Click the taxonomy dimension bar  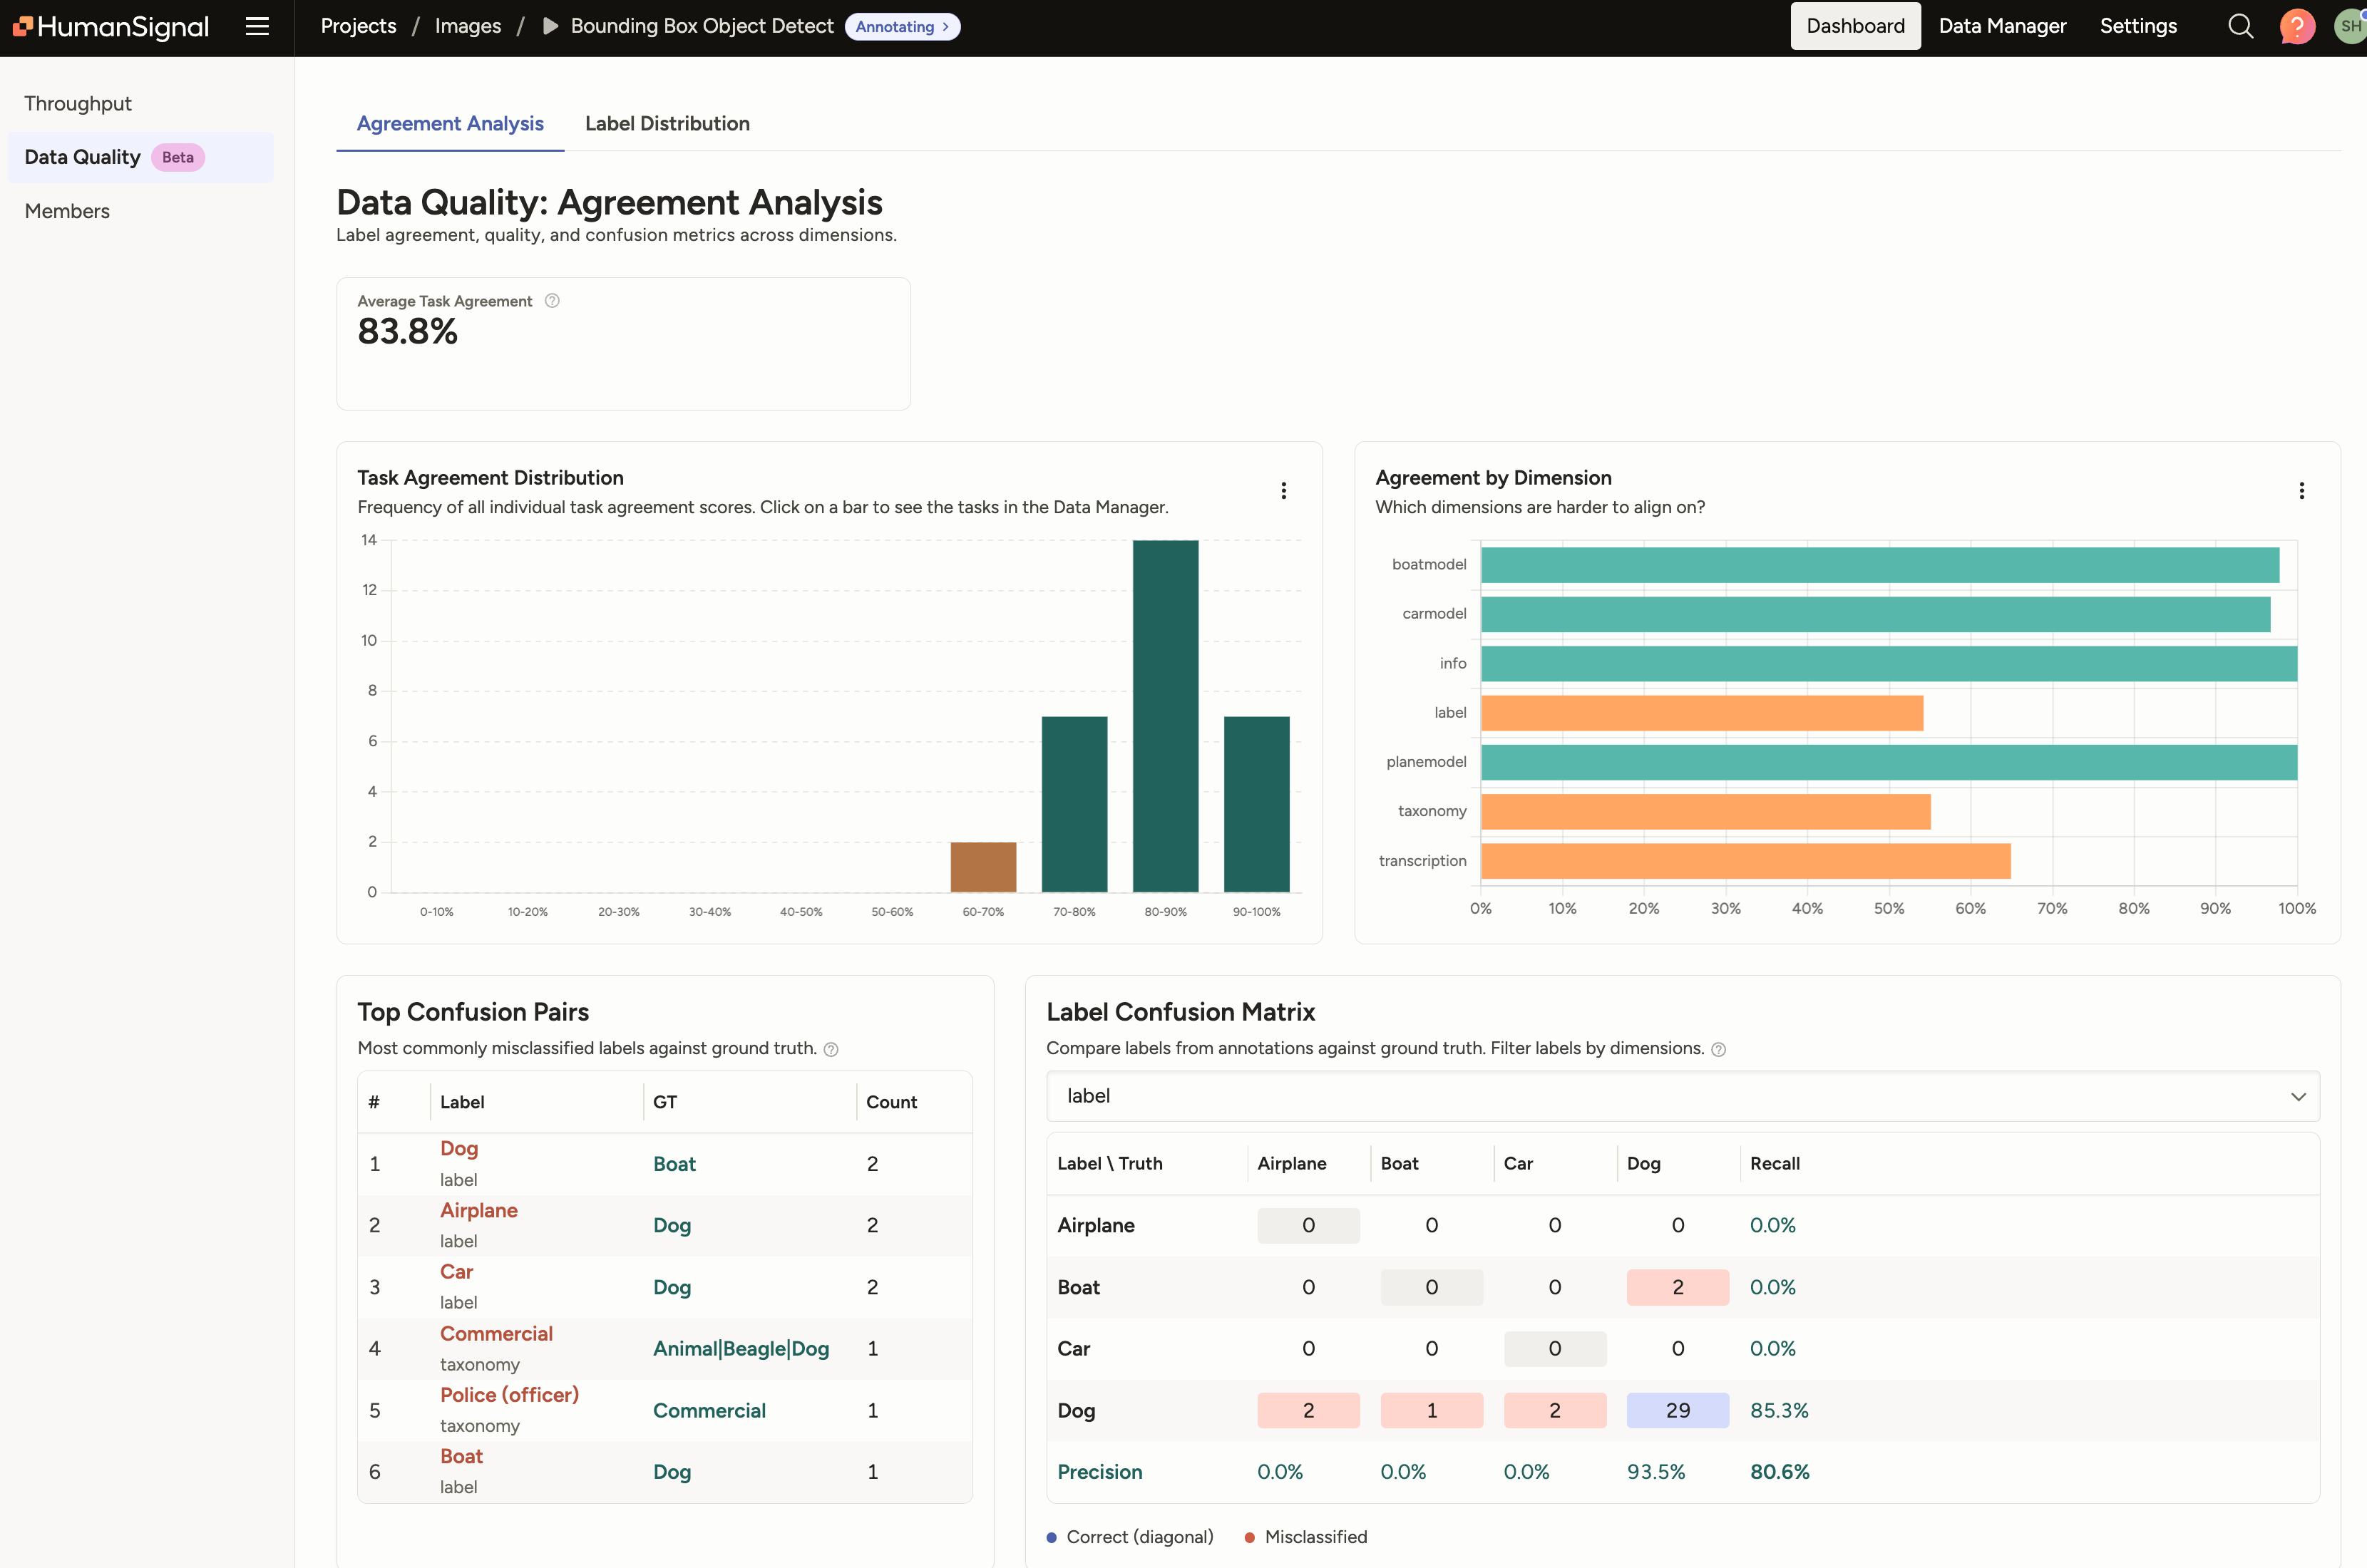point(1706,811)
